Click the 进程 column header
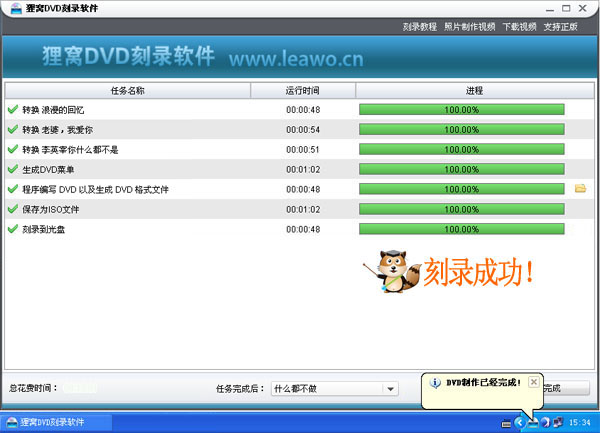This screenshot has height=433, width=600. click(x=474, y=91)
